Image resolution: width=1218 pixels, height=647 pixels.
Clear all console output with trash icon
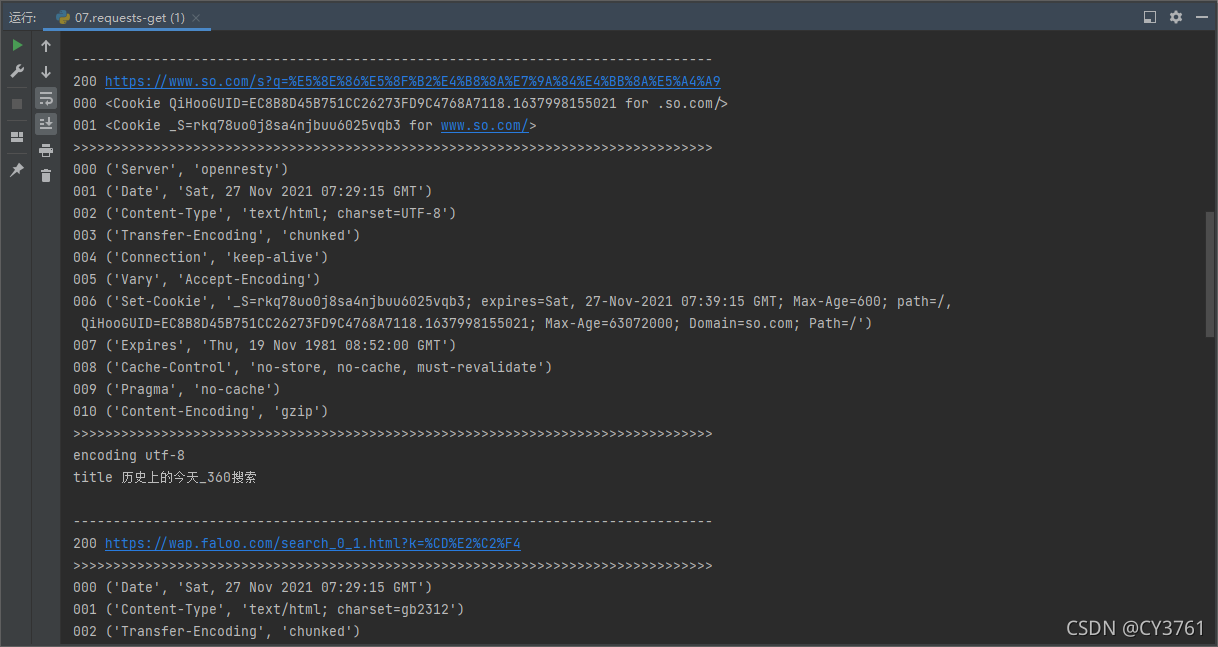tap(46, 176)
